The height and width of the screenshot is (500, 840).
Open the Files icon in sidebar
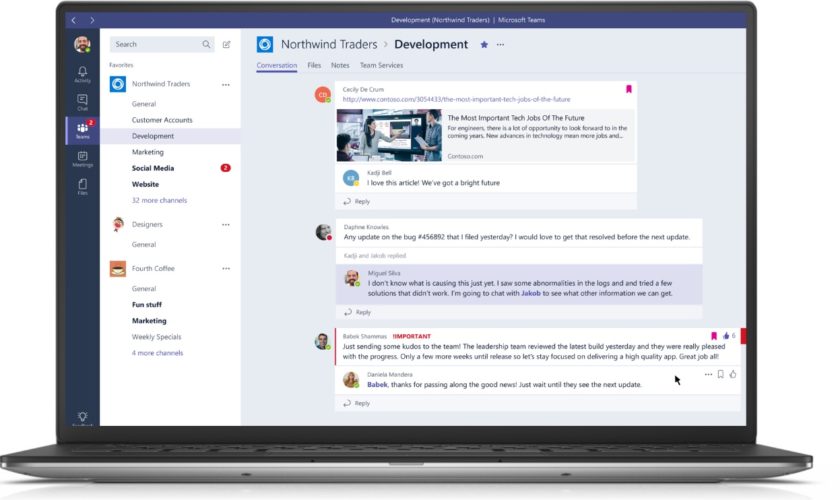(82, 186)
